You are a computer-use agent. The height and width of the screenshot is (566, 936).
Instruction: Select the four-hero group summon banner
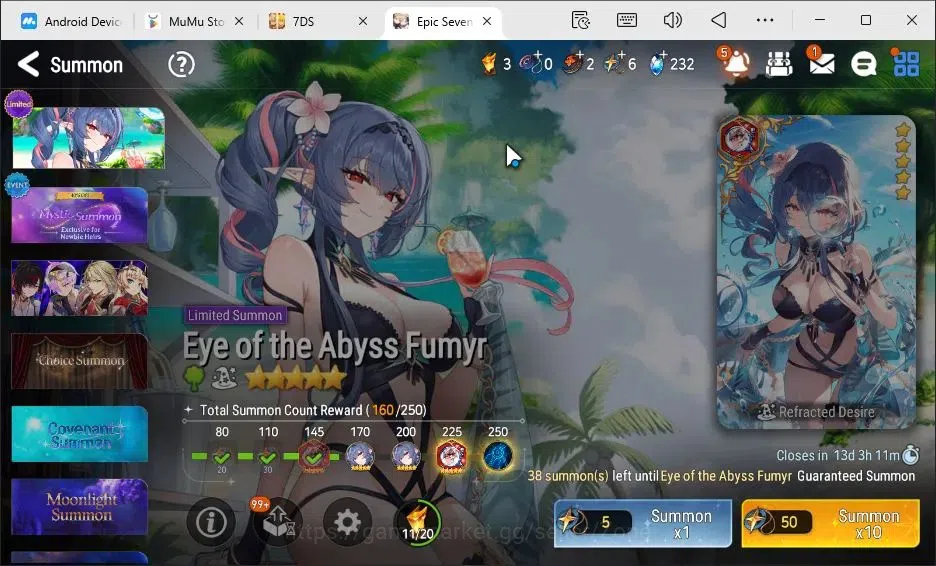coord(79,288)
